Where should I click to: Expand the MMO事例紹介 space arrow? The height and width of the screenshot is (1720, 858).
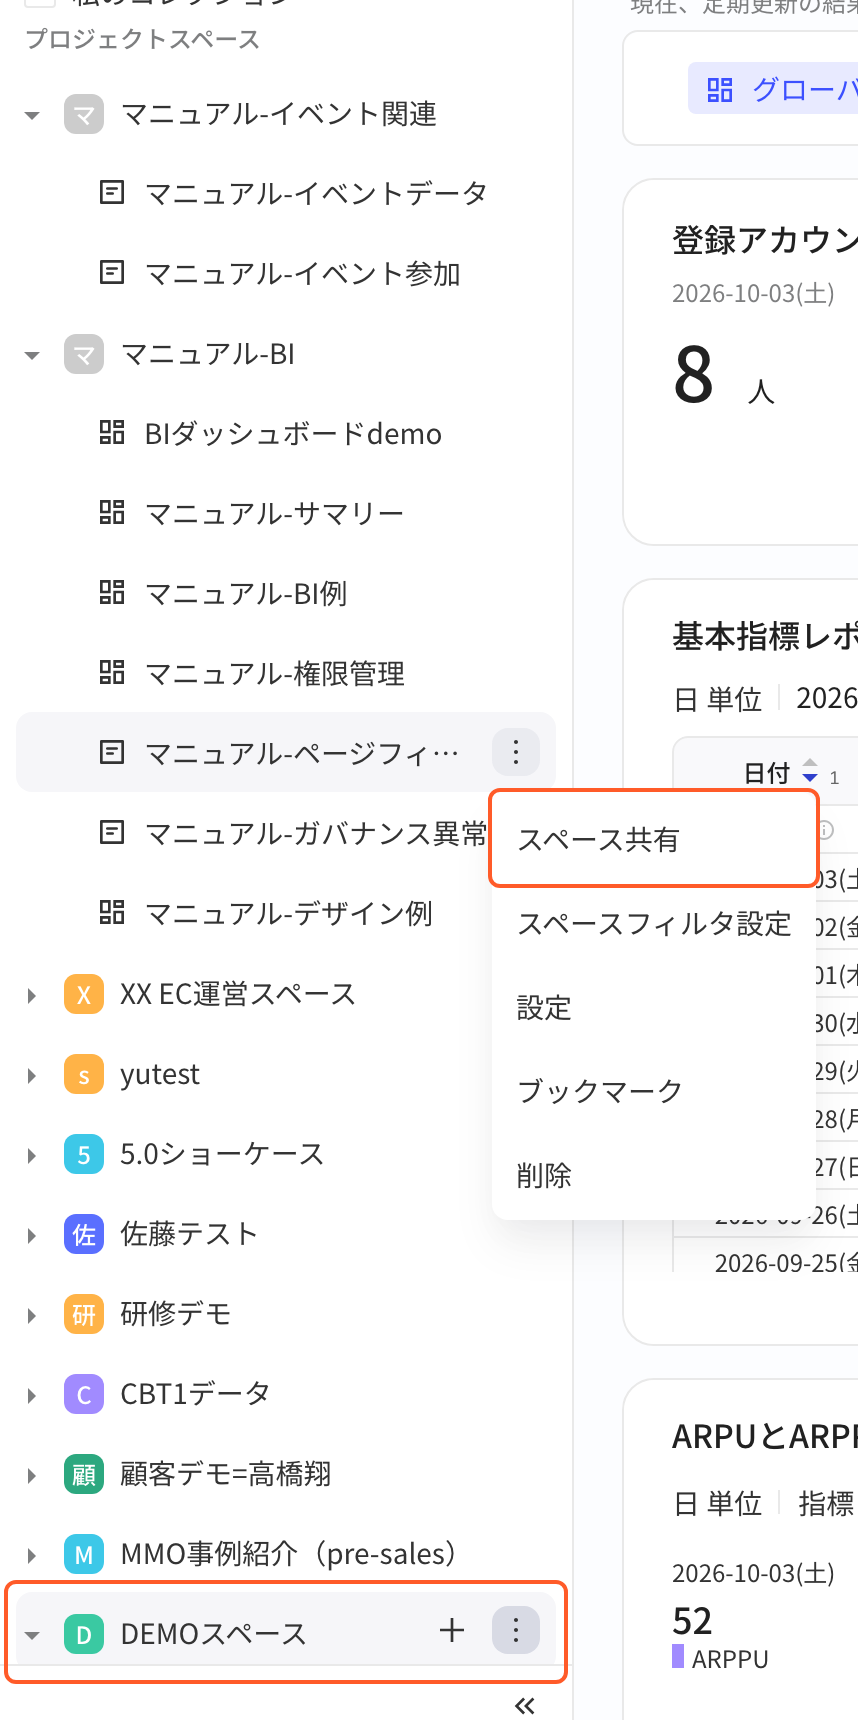(32, 1555)
